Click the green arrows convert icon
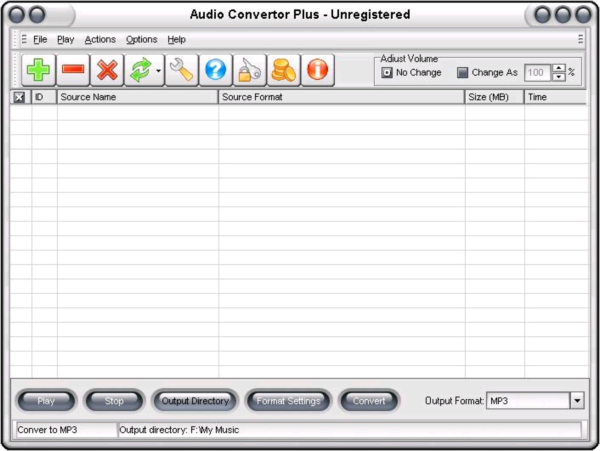 tap(139, 70)
